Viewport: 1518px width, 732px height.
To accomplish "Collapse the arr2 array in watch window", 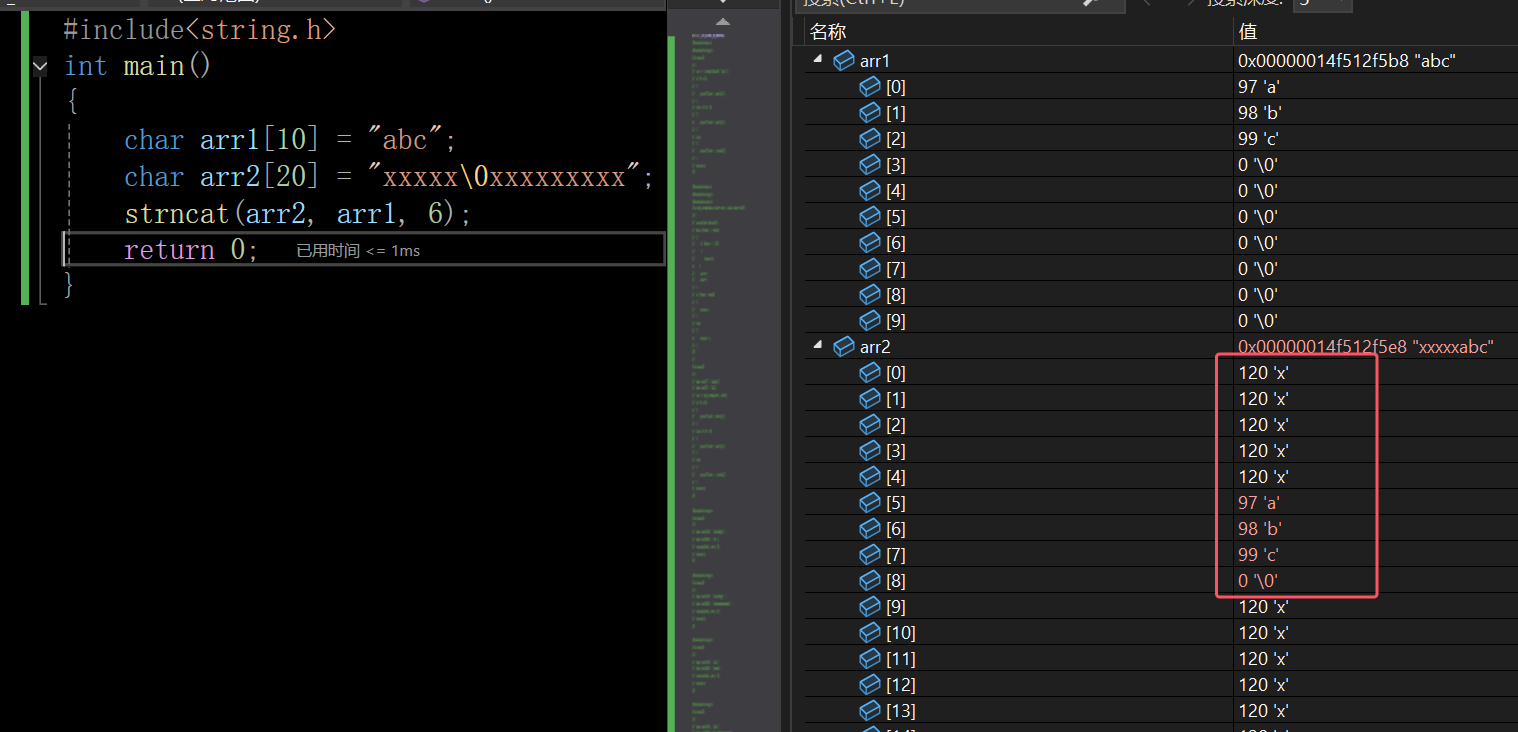I will click(818, 346).
